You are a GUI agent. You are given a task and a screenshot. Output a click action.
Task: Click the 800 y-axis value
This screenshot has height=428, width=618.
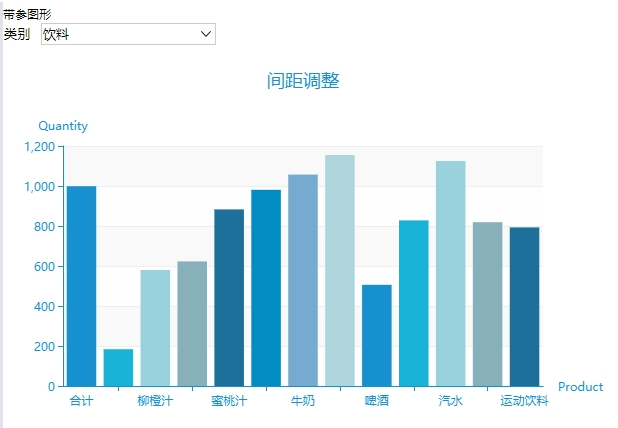[45, 227]
